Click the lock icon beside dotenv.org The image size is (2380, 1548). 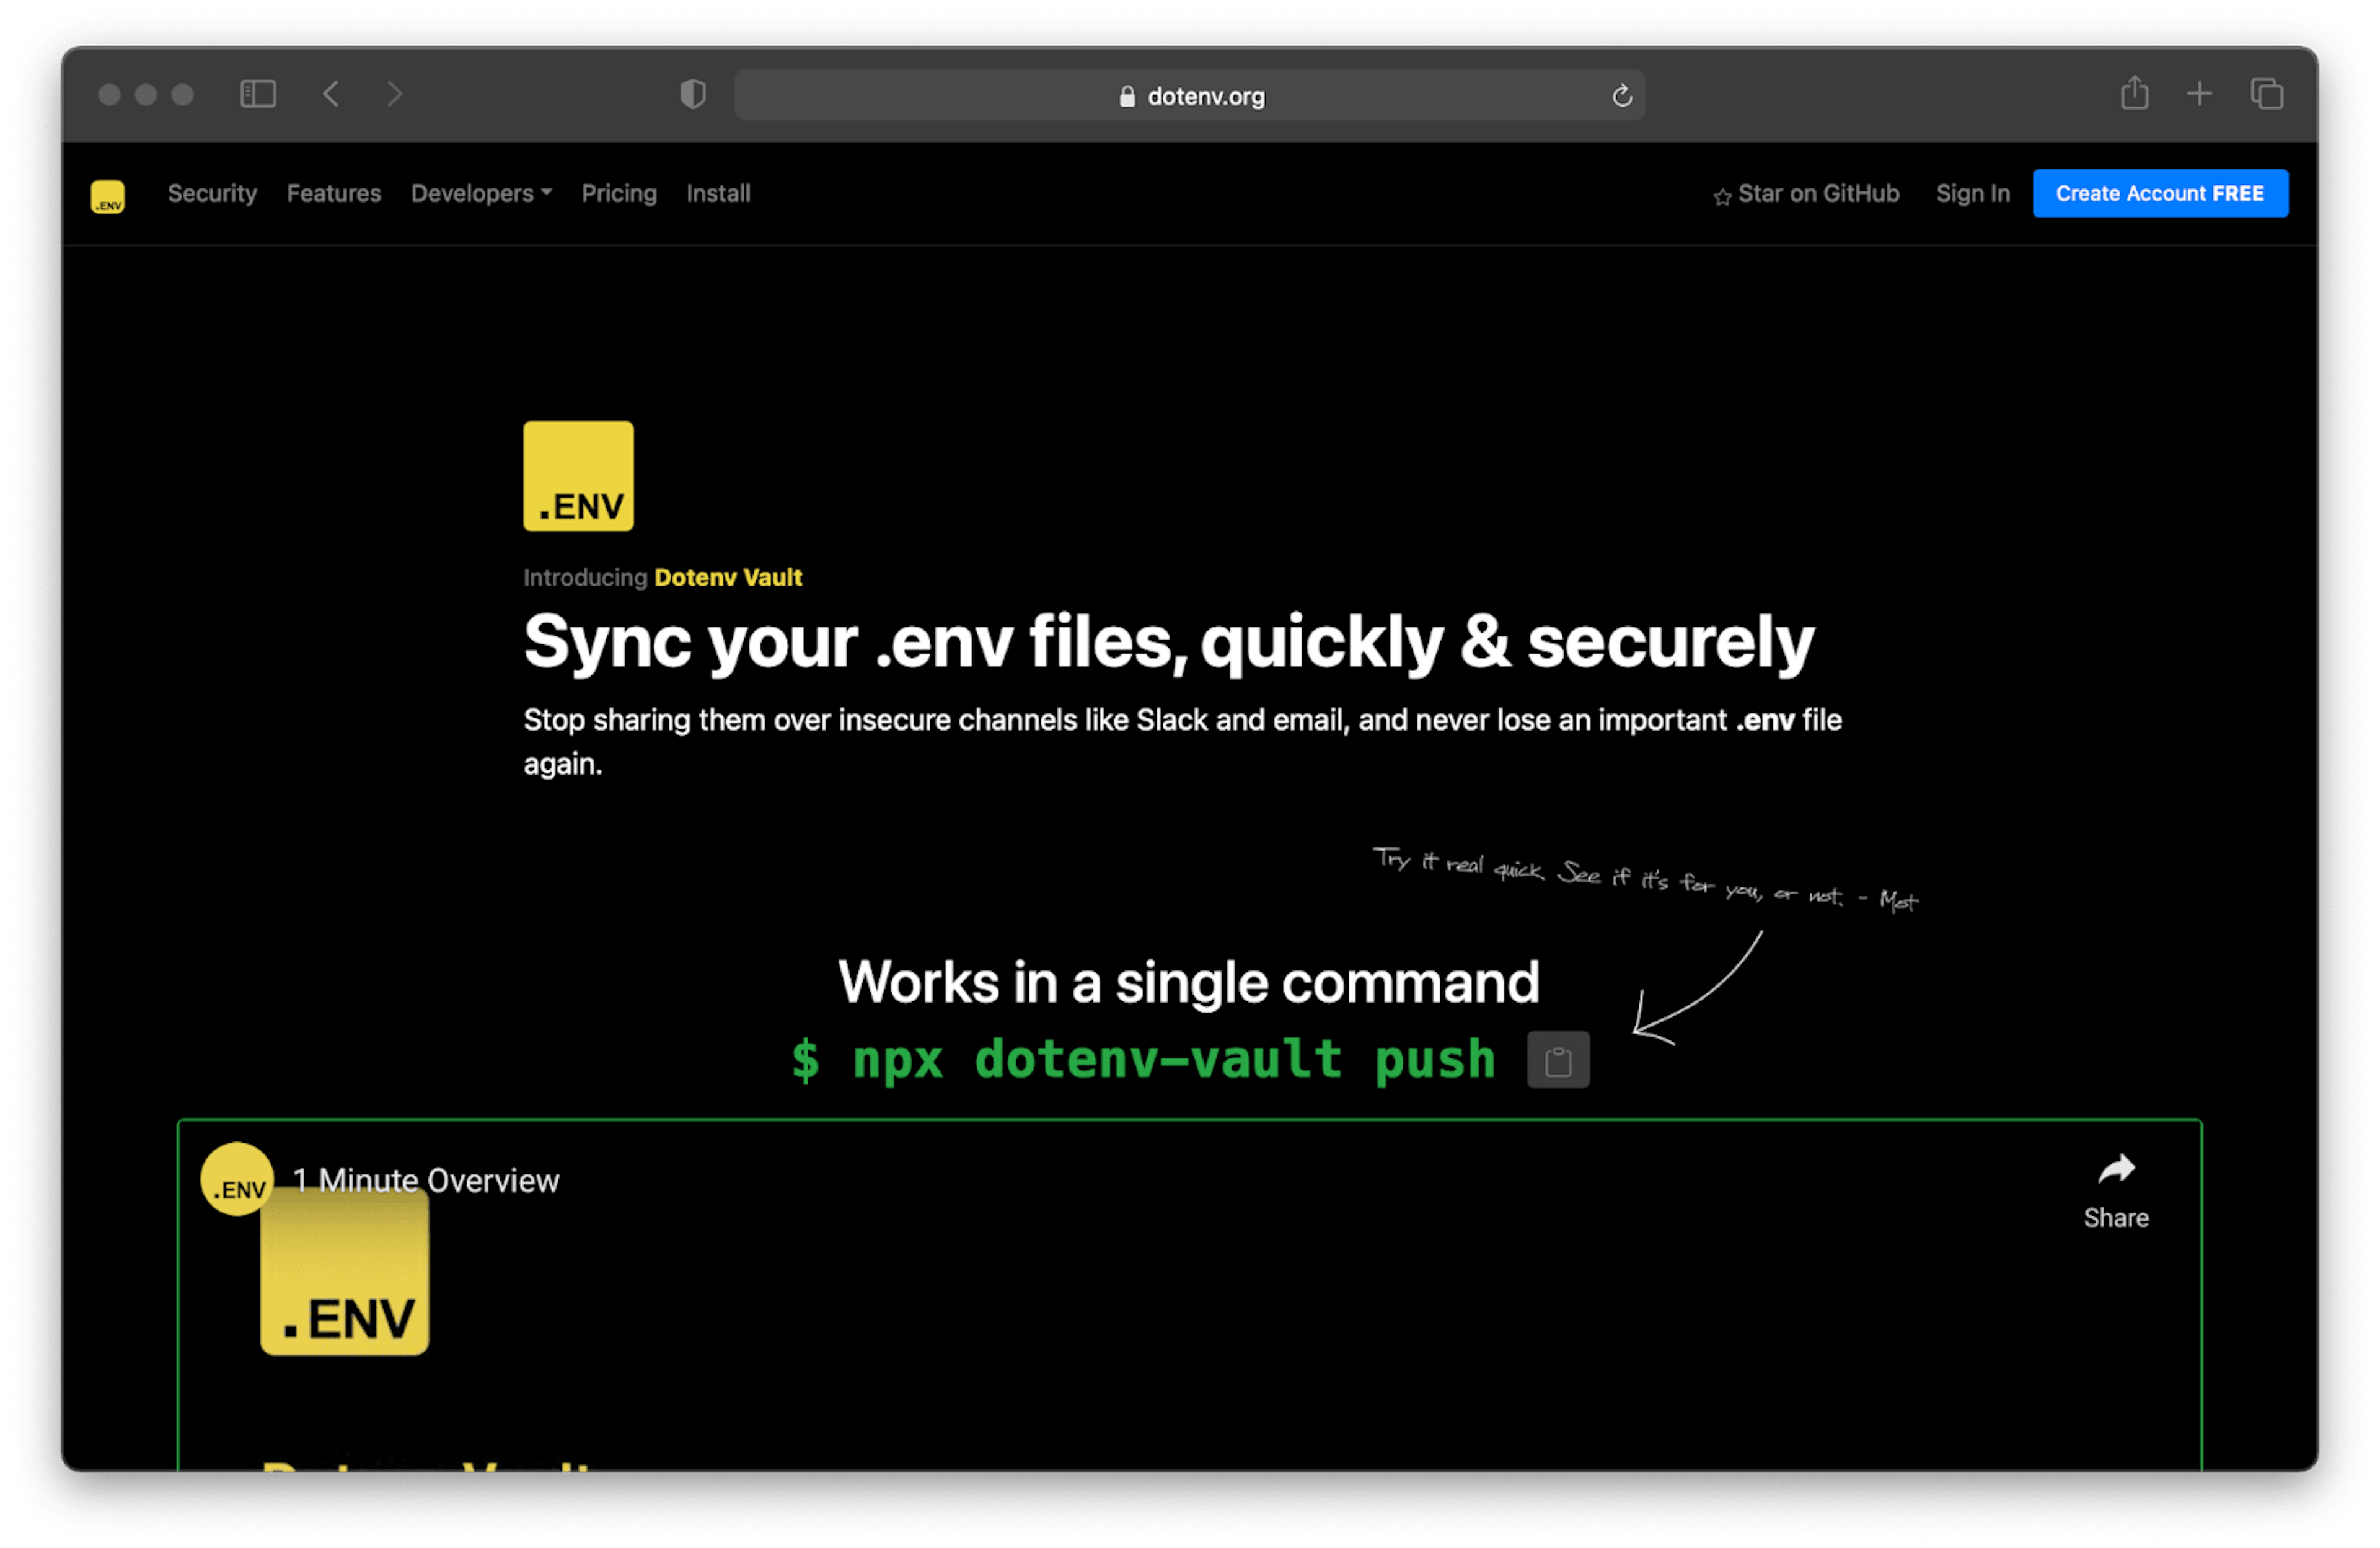1127,96
